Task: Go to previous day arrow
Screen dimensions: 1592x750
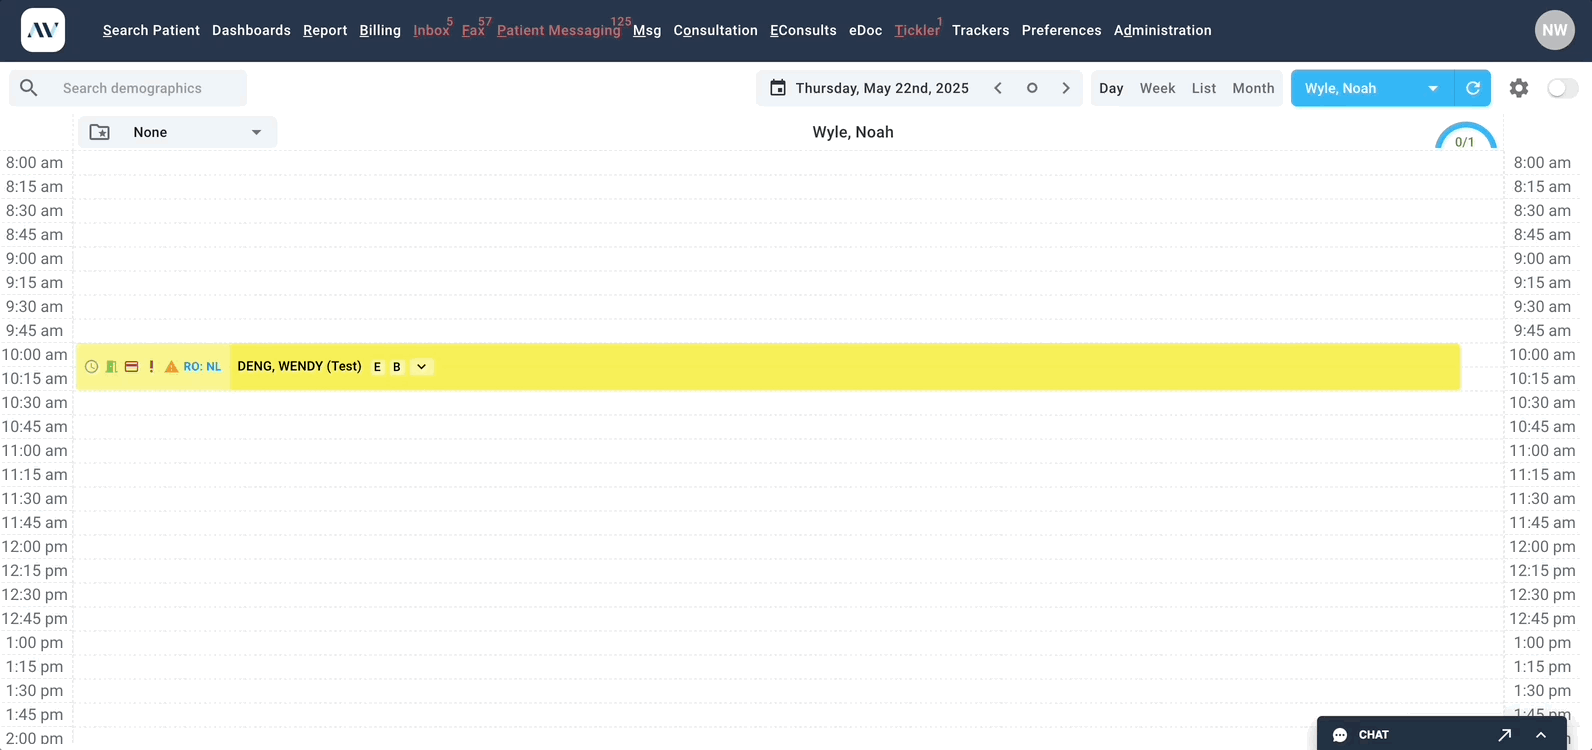Action: point(998,88)
